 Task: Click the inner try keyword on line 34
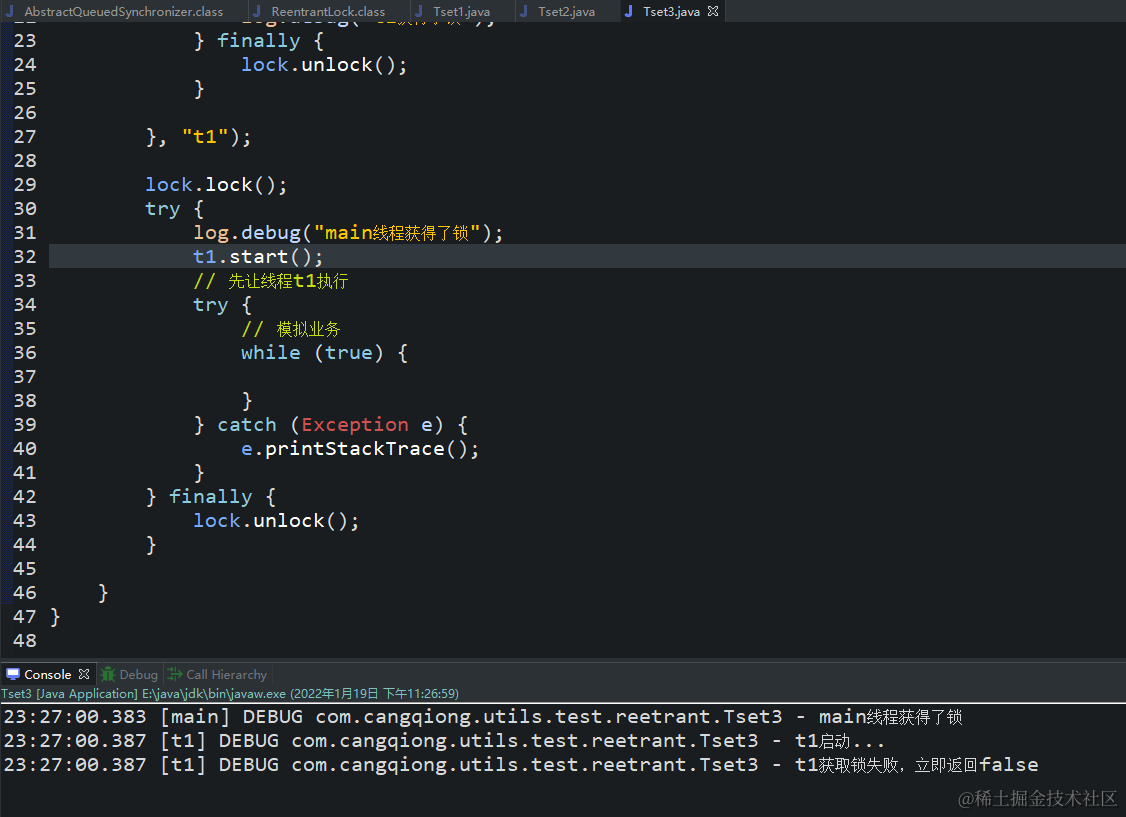coord(210,304)
